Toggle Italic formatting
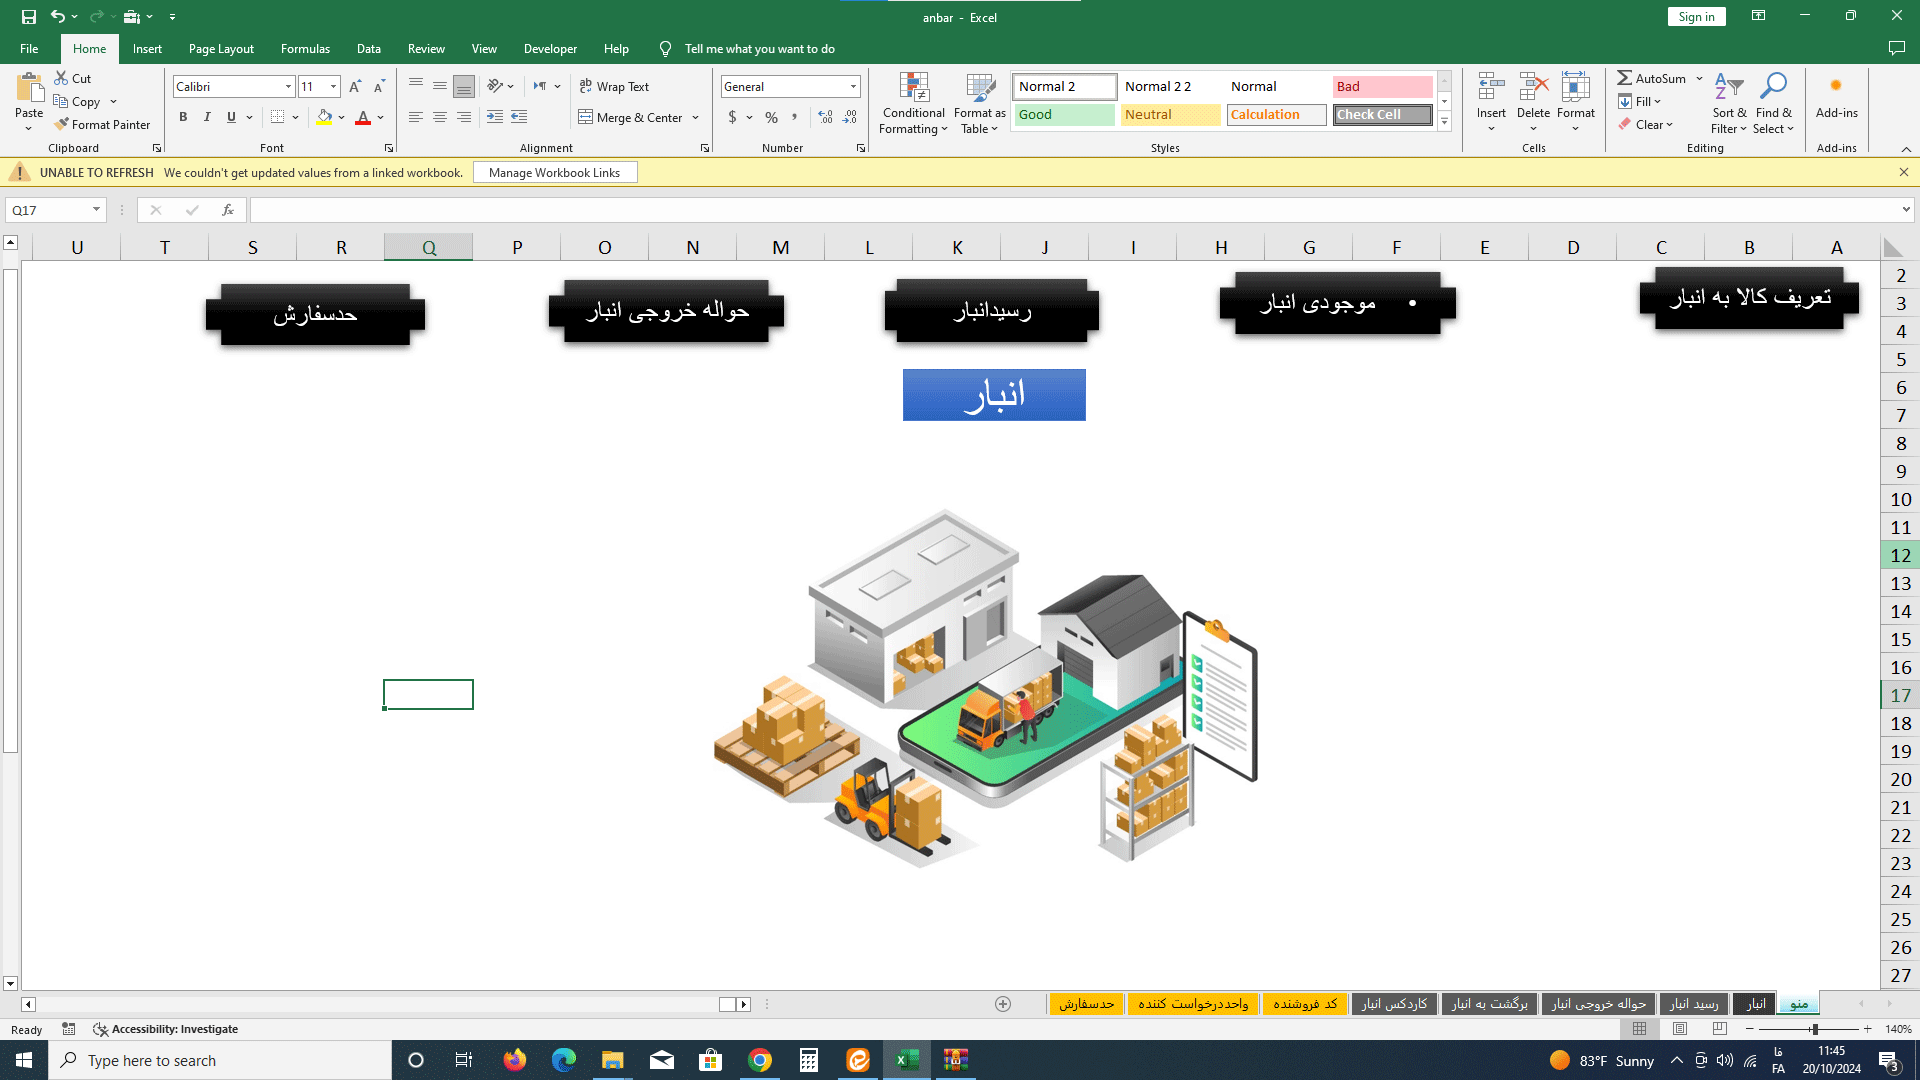The image size is (1920, 1080). [x=207, y=118]
